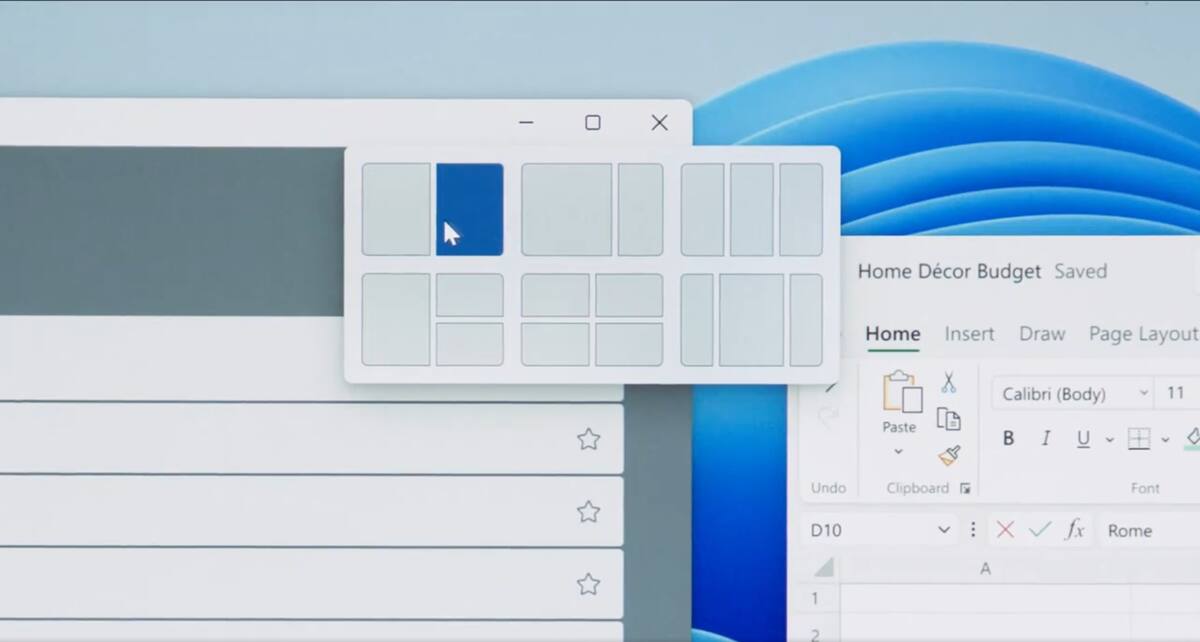Open the Name Box dropdown next to D10

[944, 530]
